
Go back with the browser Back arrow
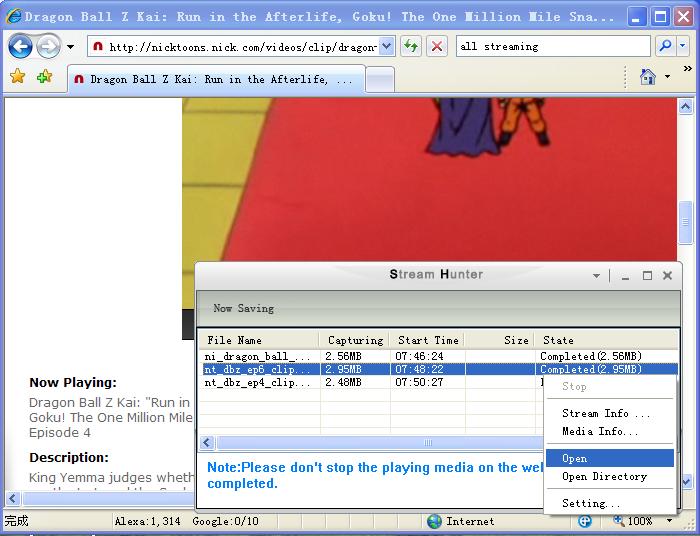tap(21, 46)
